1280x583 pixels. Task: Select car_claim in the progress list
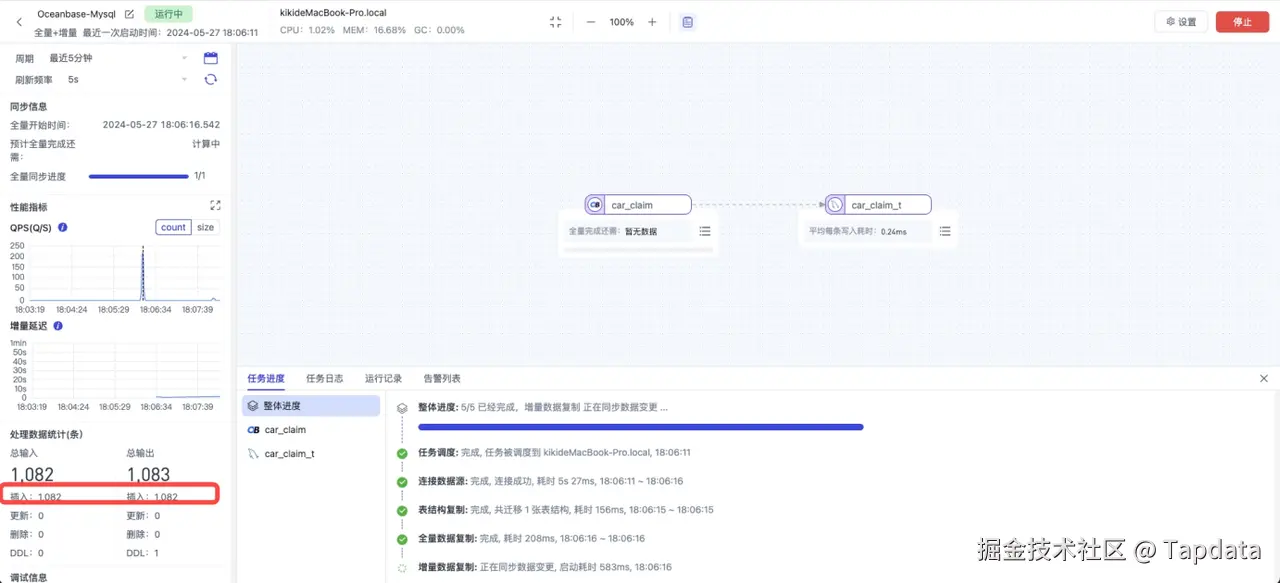(311, 430)
